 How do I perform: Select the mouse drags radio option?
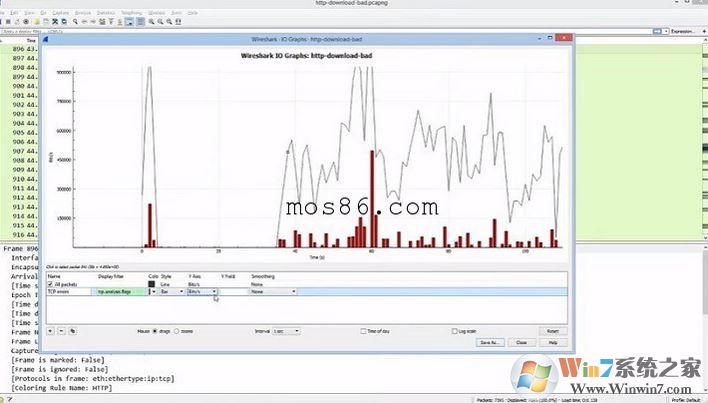[155, 331]
